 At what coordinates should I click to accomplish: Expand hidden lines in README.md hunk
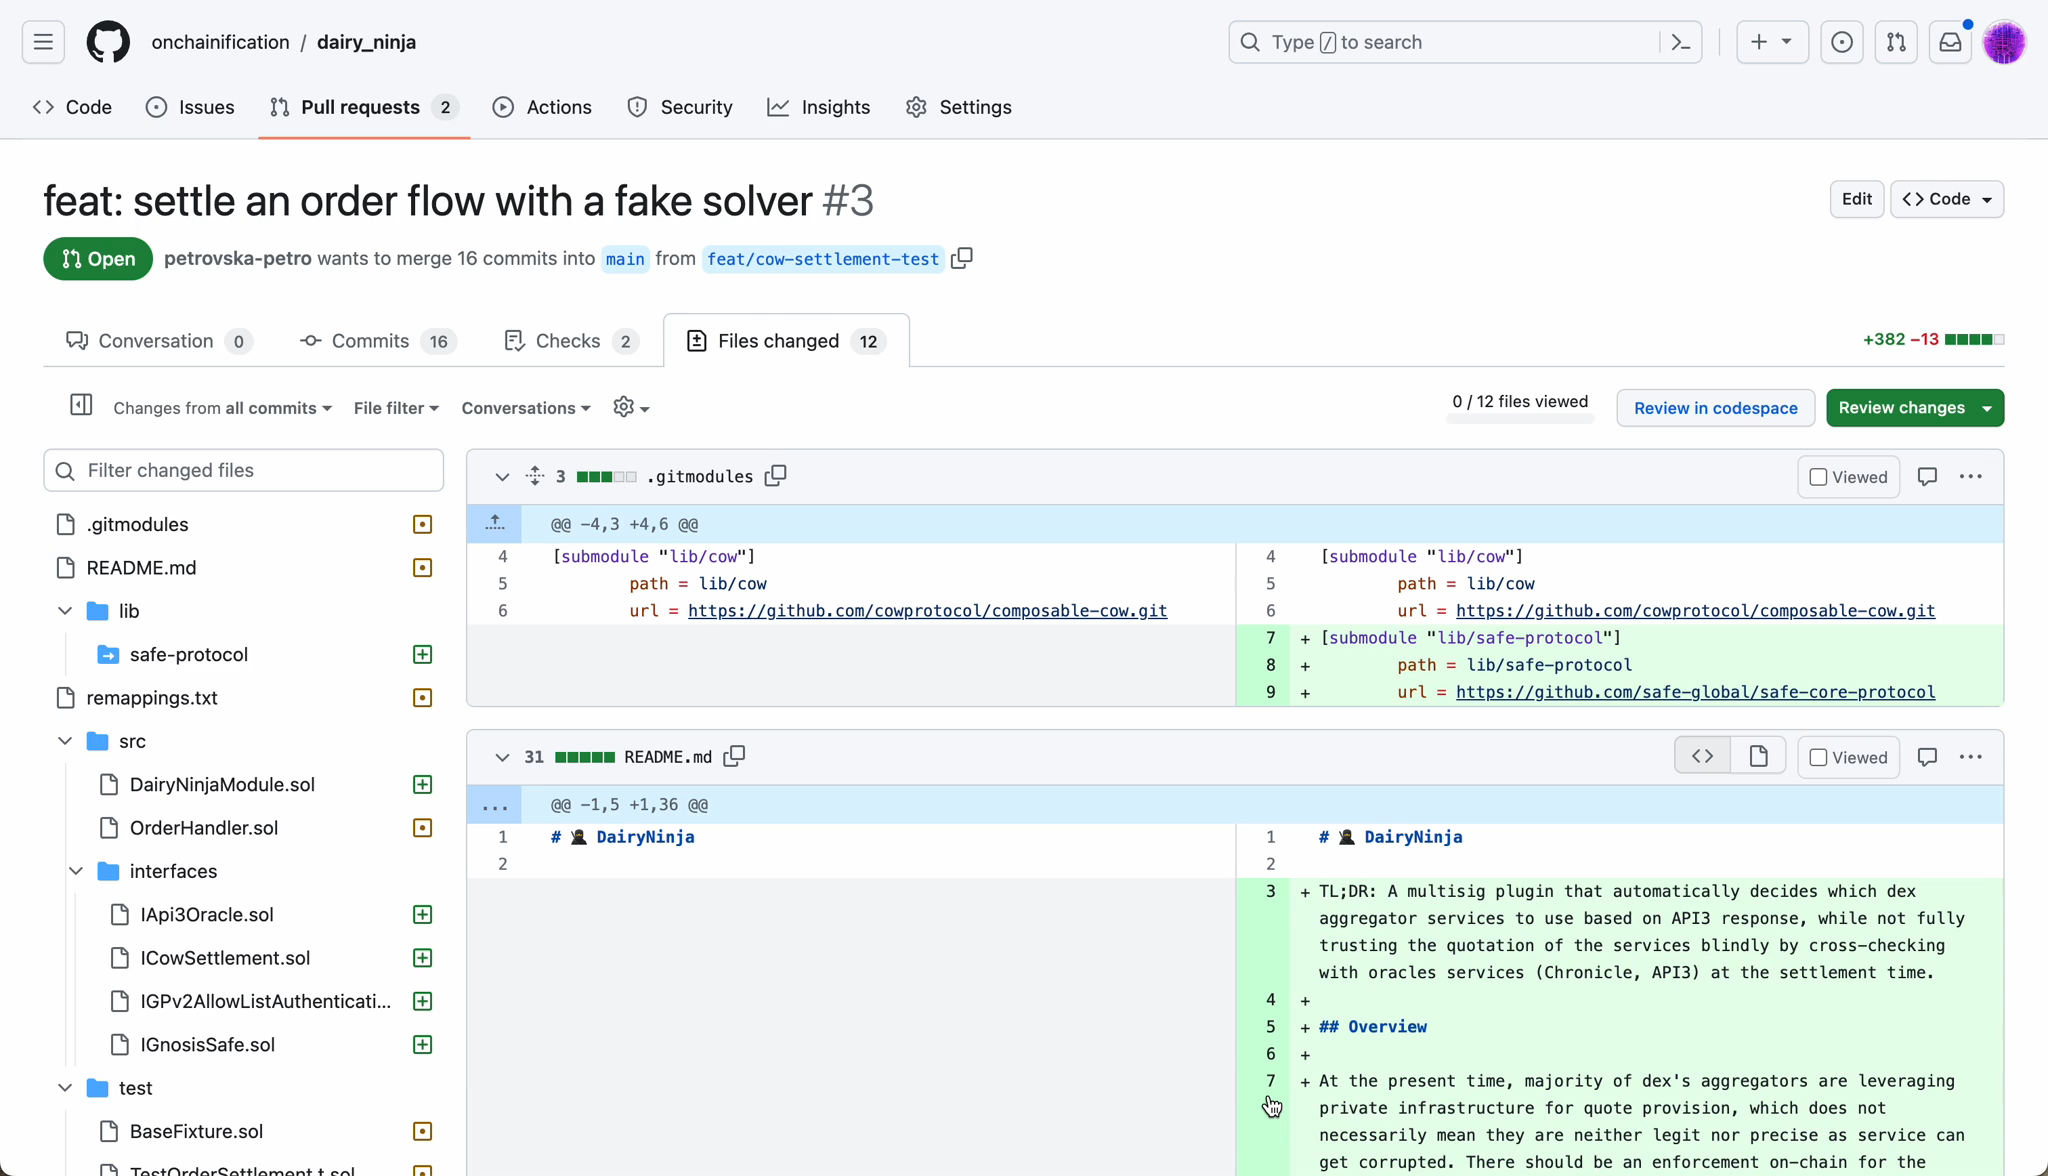click(x=495, y=804)
